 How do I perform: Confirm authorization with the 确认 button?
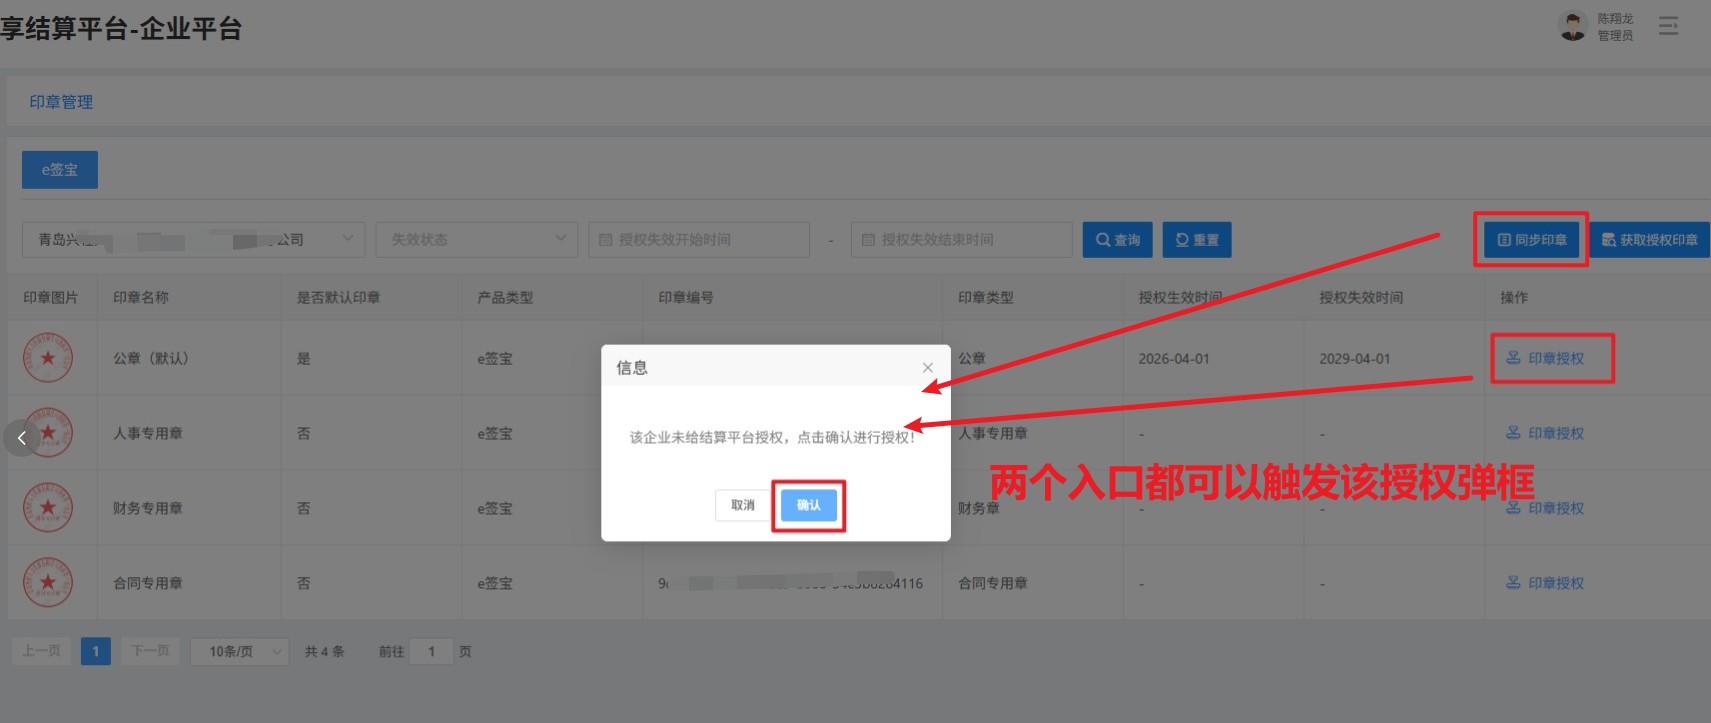808,505
